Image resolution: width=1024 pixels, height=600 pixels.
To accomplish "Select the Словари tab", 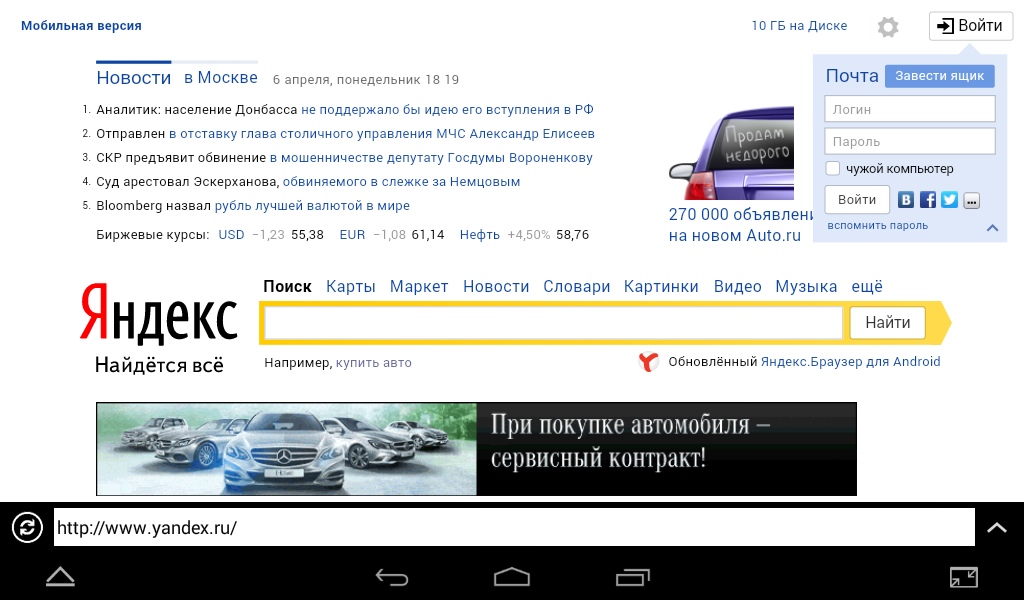I will tap(577, 287).
